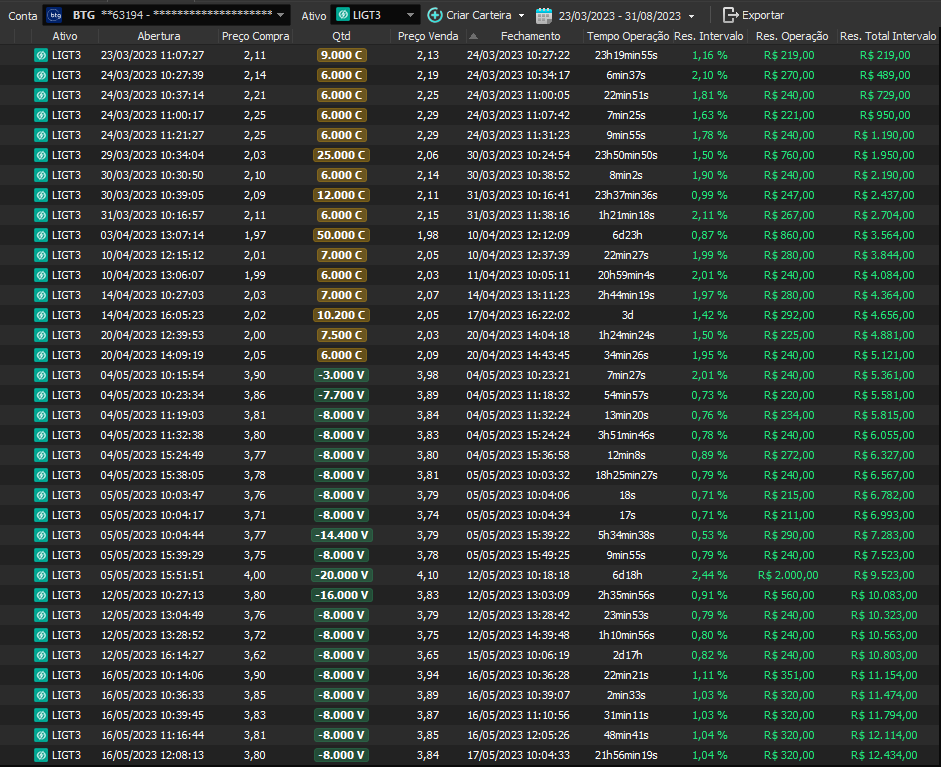Open the Criar Carteira dropdown arrow

tap(521, 15)
